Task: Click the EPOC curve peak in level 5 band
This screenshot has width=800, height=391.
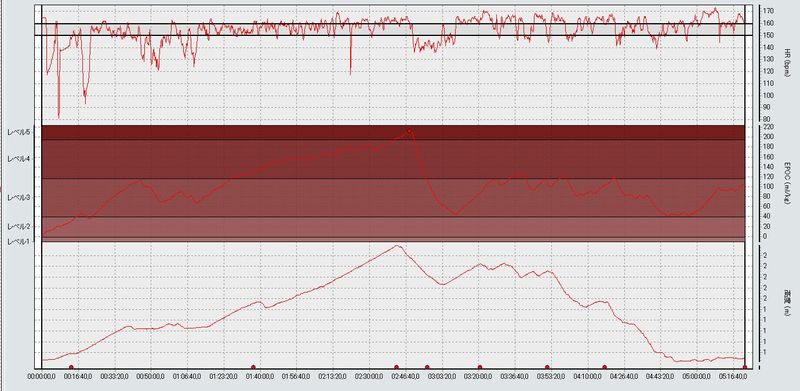Action: tap(409, 131)
